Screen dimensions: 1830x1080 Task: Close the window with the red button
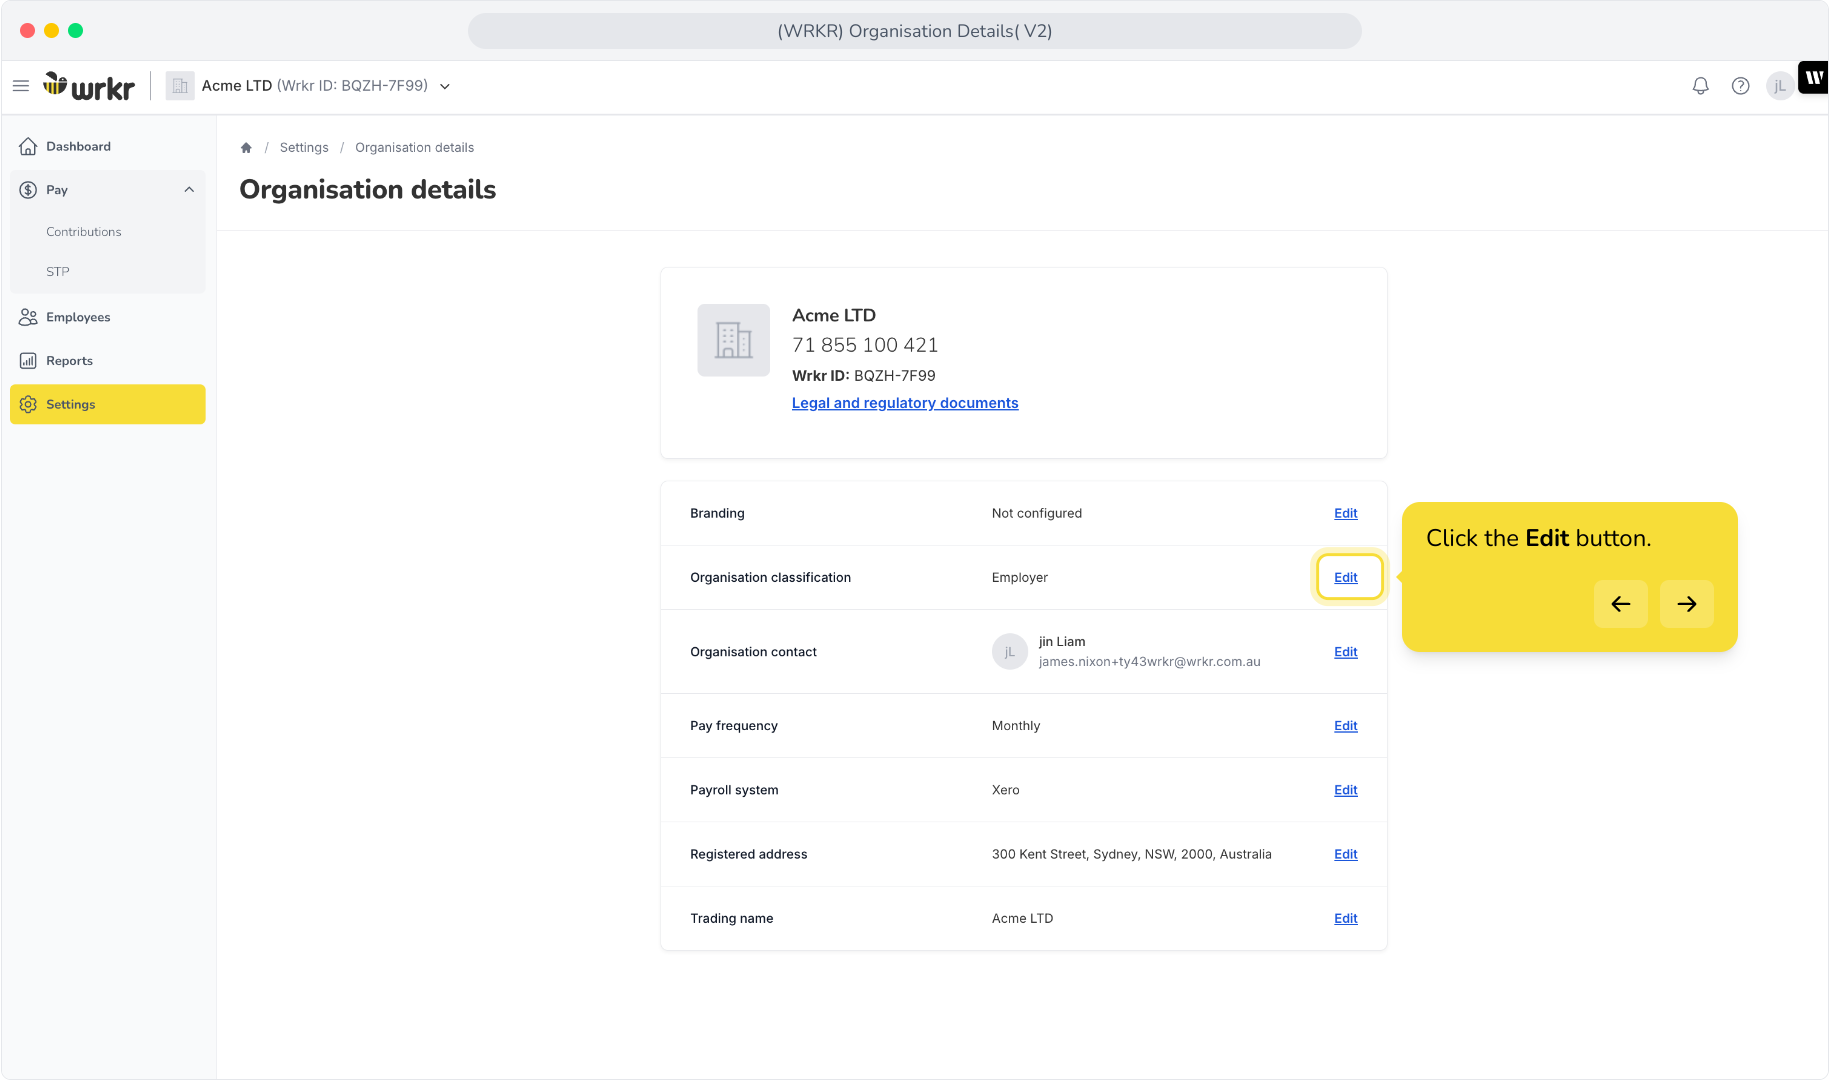click(x=27, y=30)
